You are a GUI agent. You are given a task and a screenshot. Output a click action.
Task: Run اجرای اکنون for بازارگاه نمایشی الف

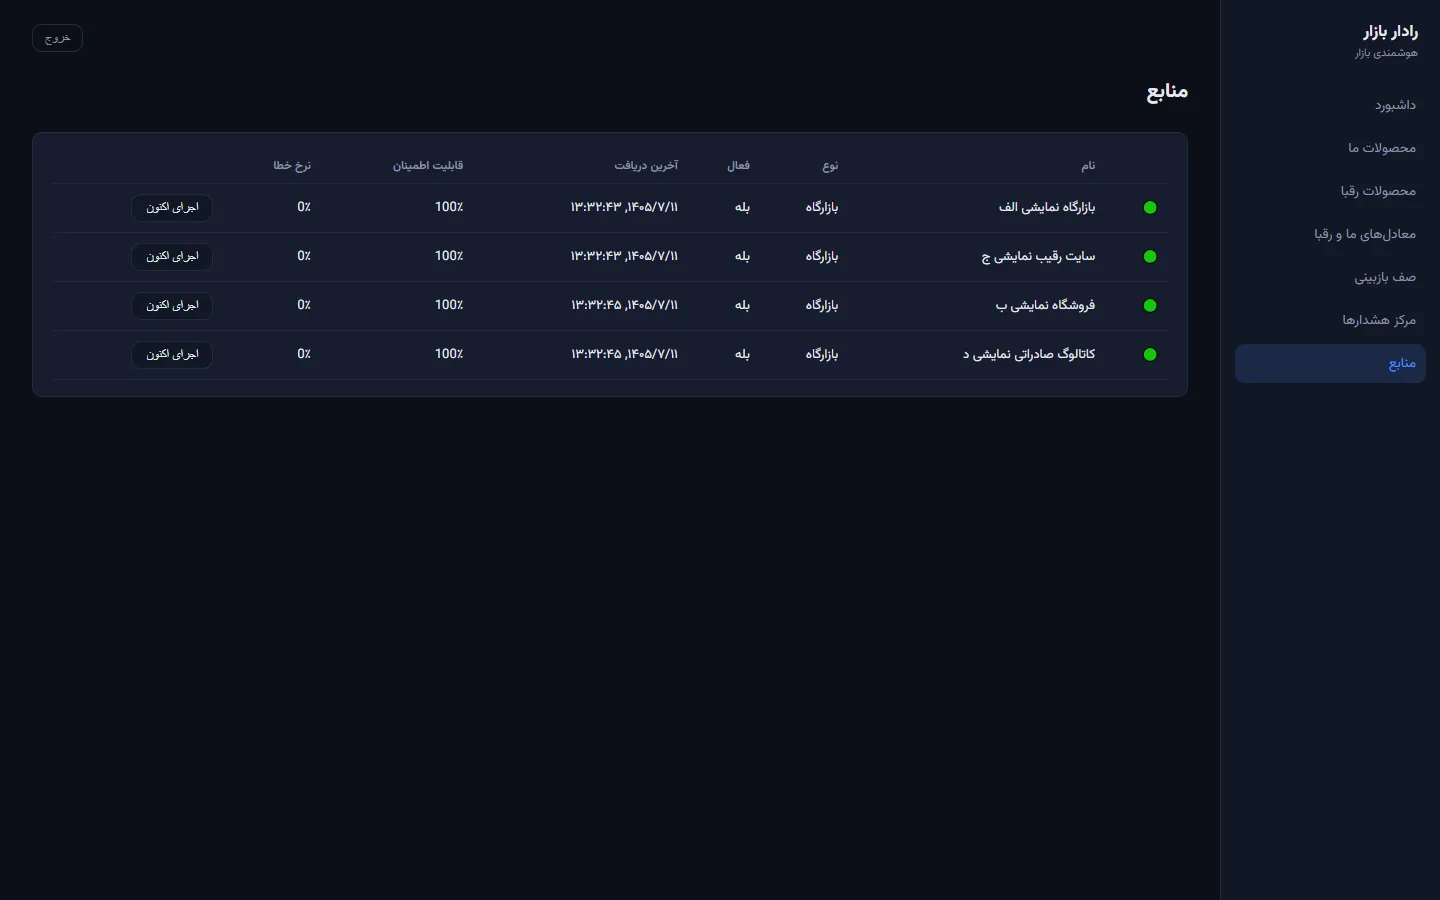pos(172,207)
